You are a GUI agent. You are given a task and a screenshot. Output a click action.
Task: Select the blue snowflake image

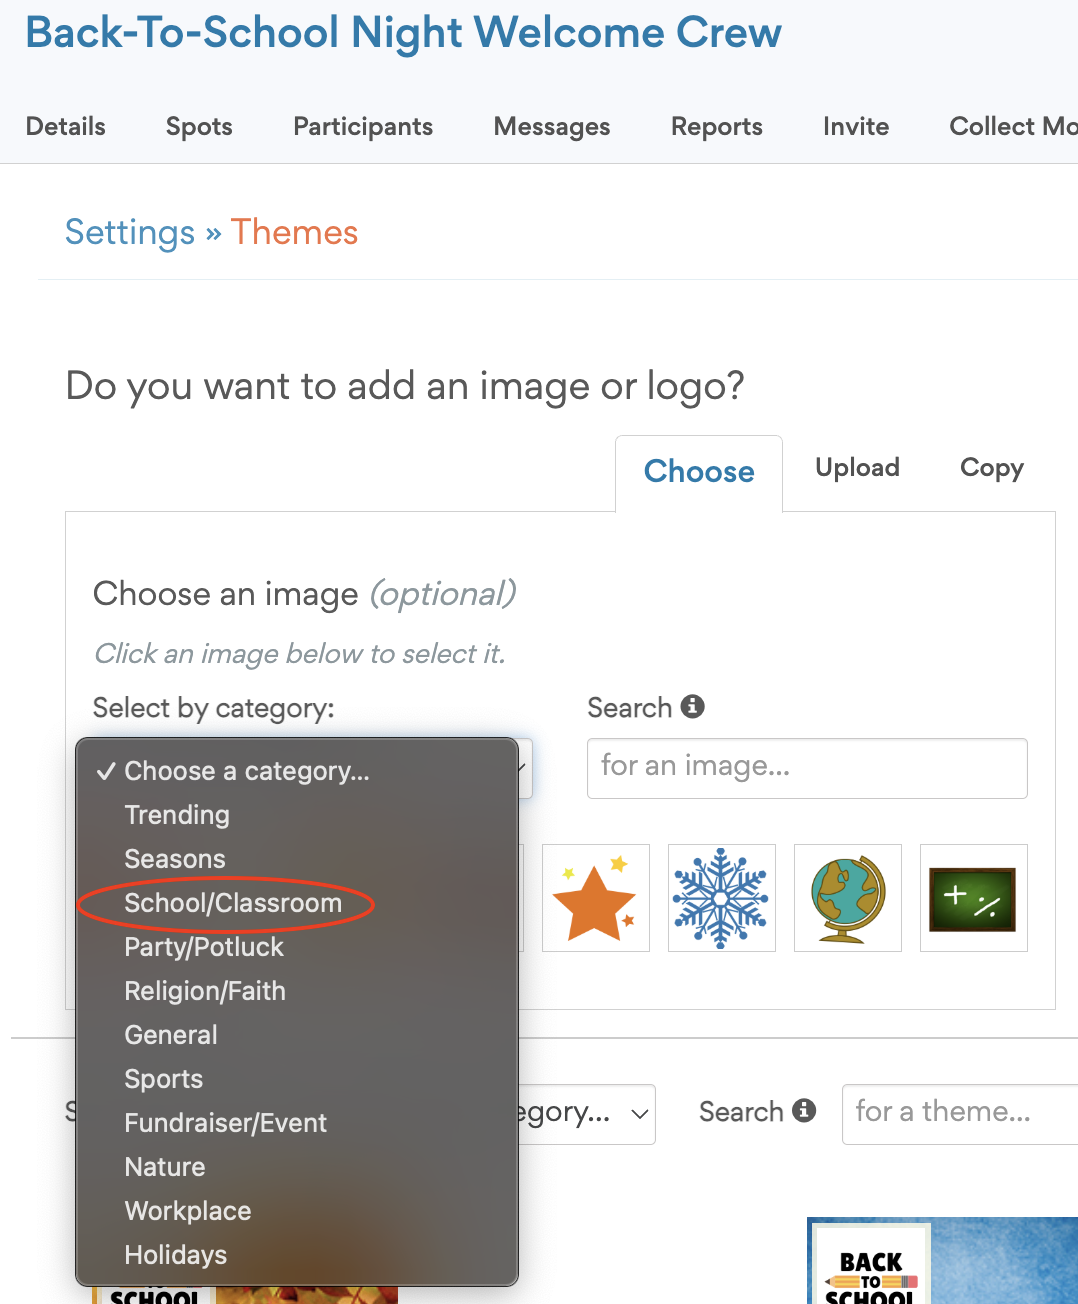click(722, 897)
